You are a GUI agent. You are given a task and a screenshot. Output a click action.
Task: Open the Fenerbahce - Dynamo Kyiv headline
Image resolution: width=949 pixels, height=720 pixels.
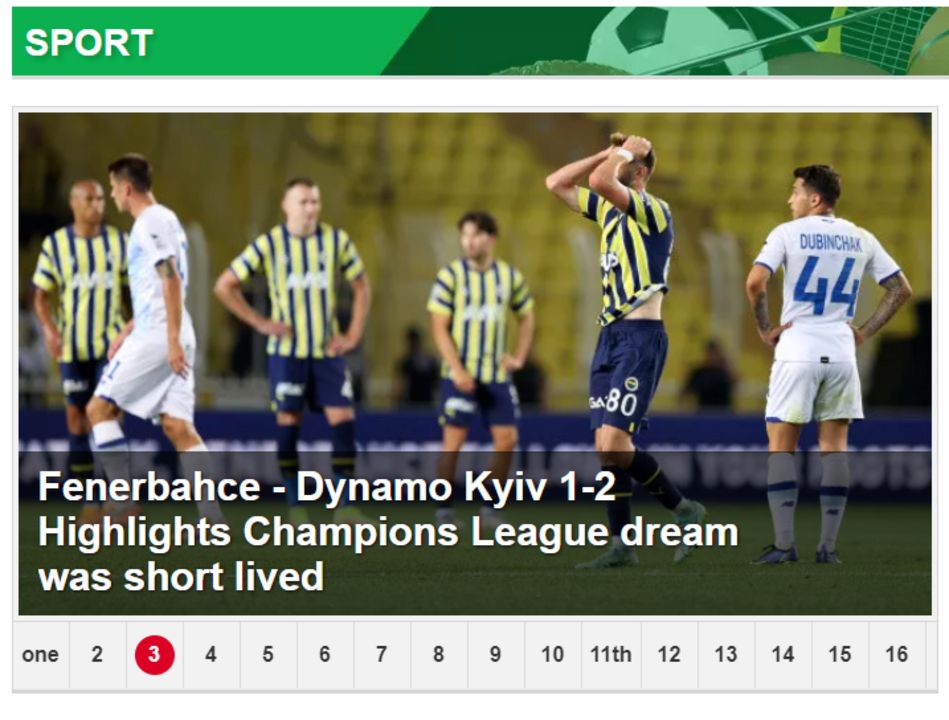(387, 531)
